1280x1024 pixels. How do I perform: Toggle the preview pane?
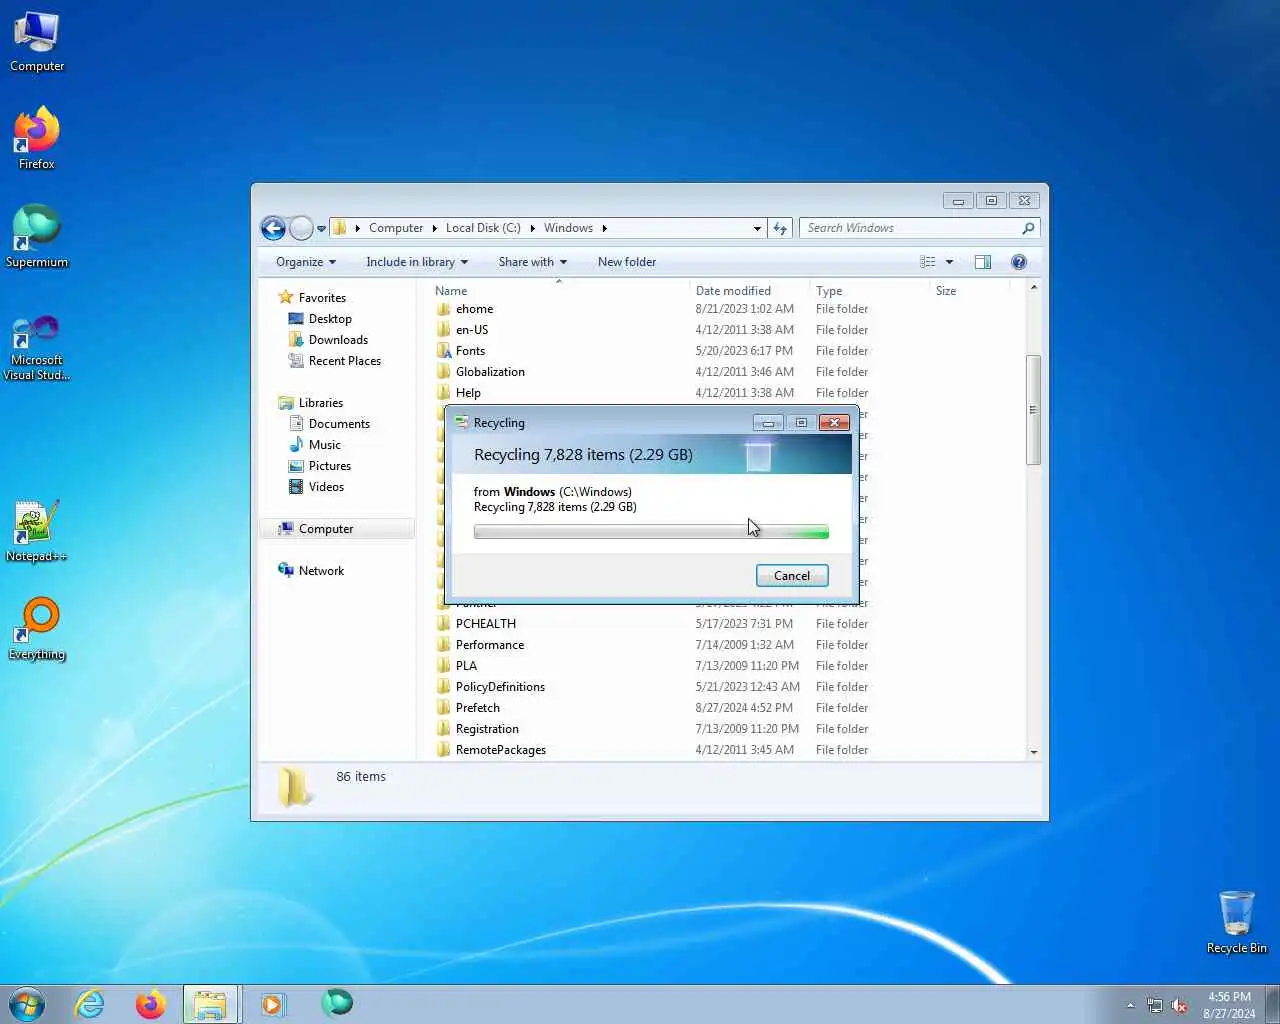(983, 262)
